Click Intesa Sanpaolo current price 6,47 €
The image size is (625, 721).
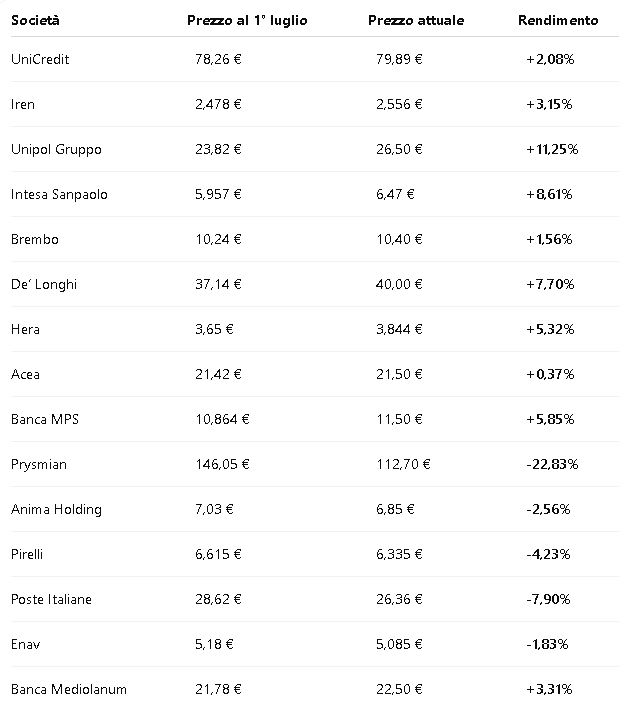click(395, 195)
